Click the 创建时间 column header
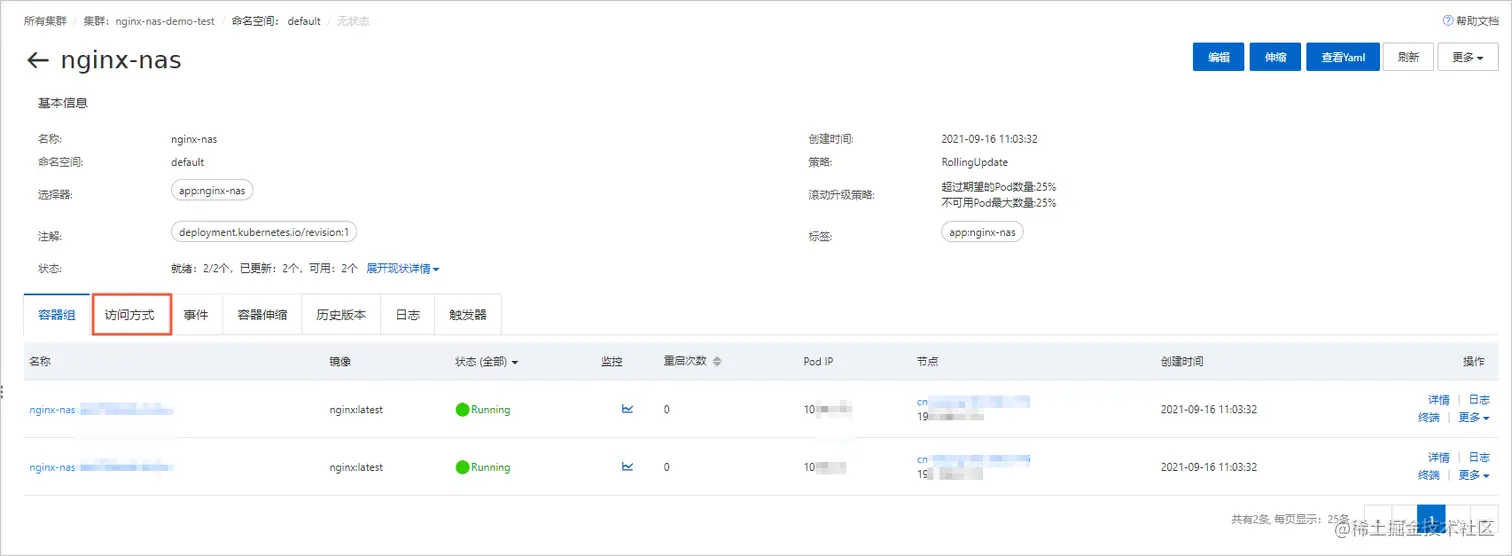This screenshot has height=556, width=1512. tap(1182, 361)
